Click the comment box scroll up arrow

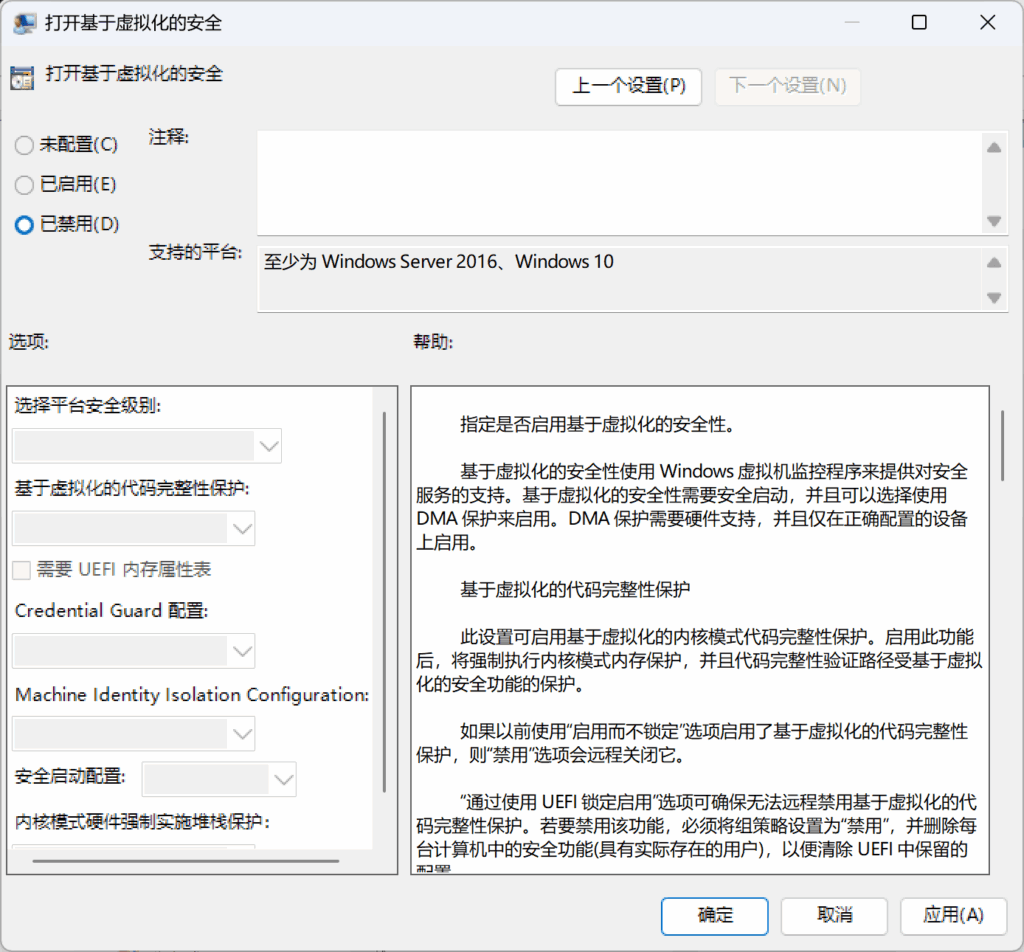993,148
